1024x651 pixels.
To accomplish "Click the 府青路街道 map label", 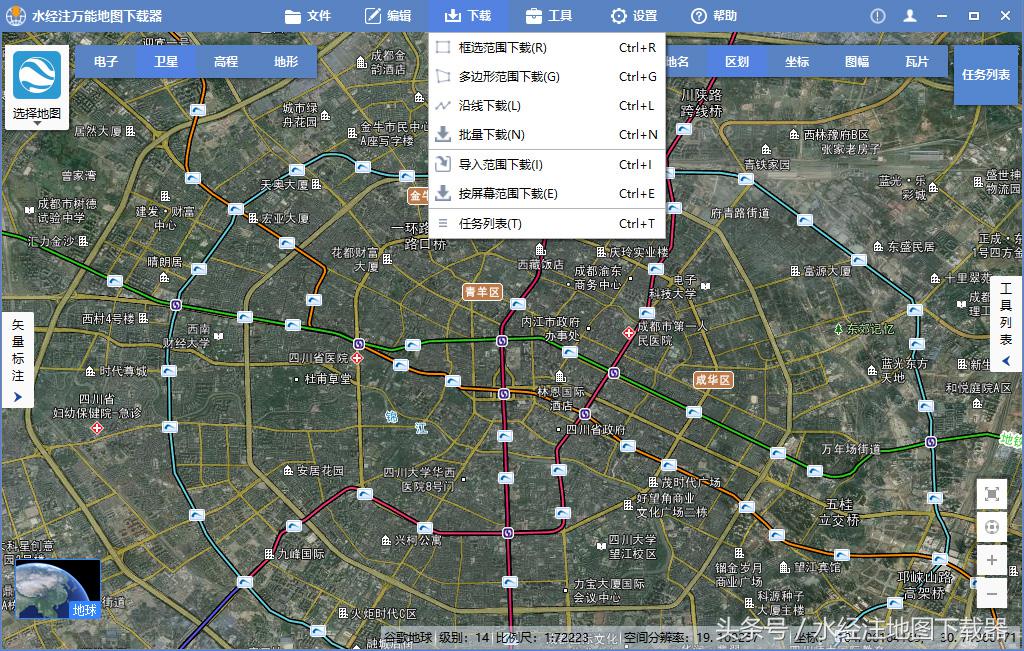I will (740, 213).
